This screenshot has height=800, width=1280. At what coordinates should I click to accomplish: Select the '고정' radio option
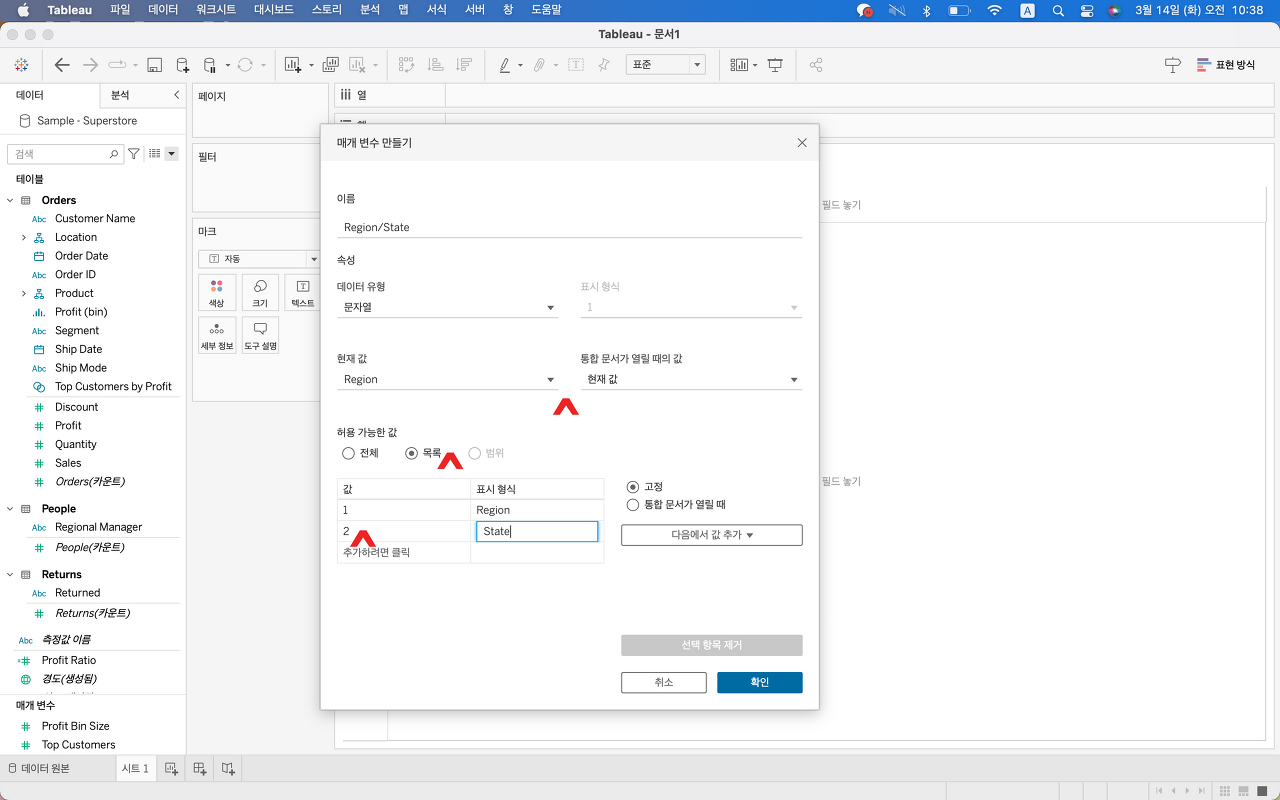click(632, 486)
